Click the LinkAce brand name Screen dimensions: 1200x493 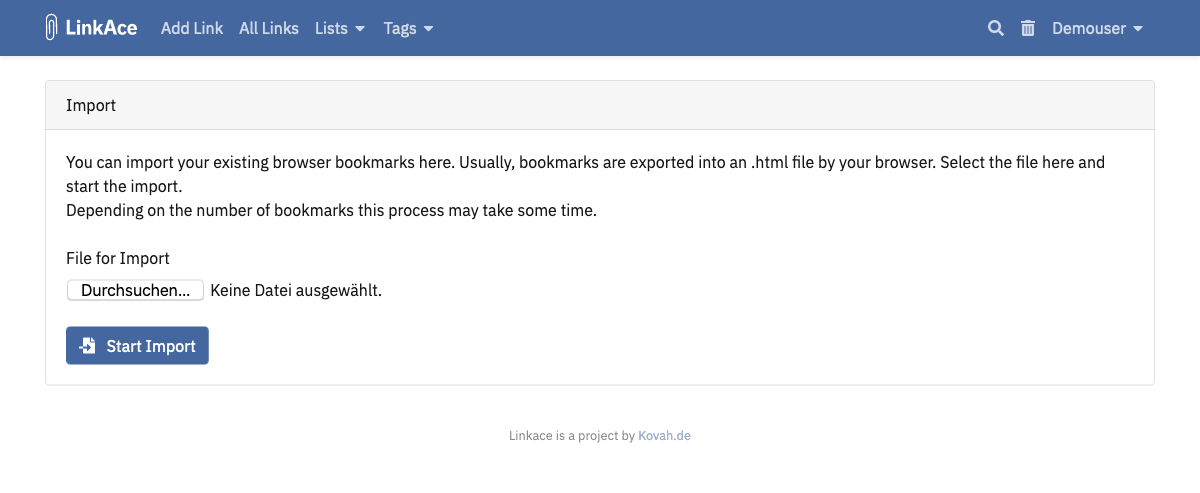click(101, 28)
